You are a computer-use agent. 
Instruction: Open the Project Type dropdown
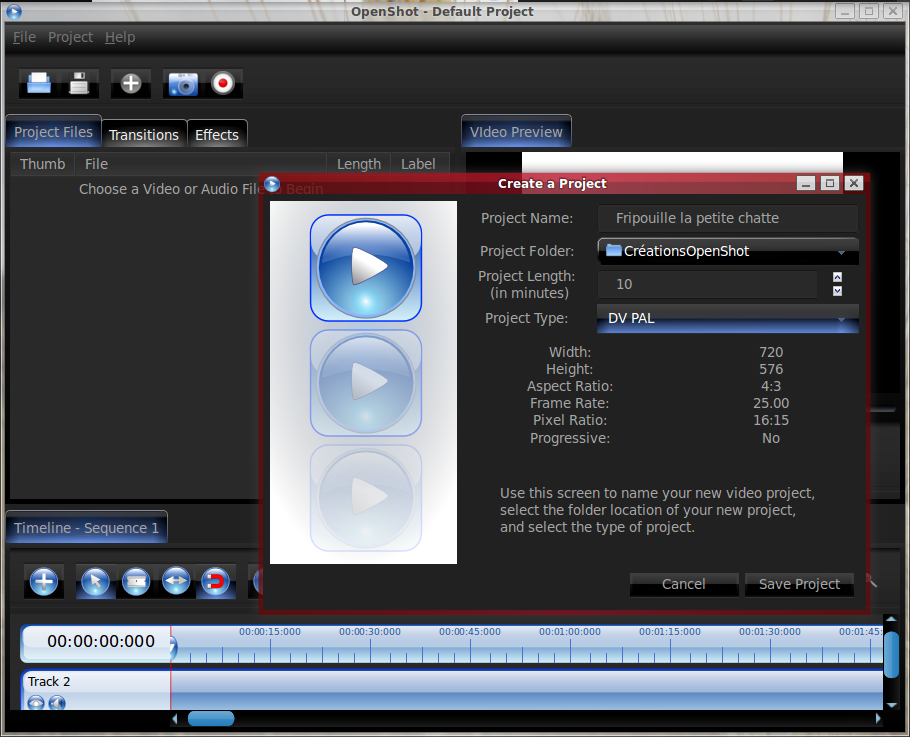727,319
